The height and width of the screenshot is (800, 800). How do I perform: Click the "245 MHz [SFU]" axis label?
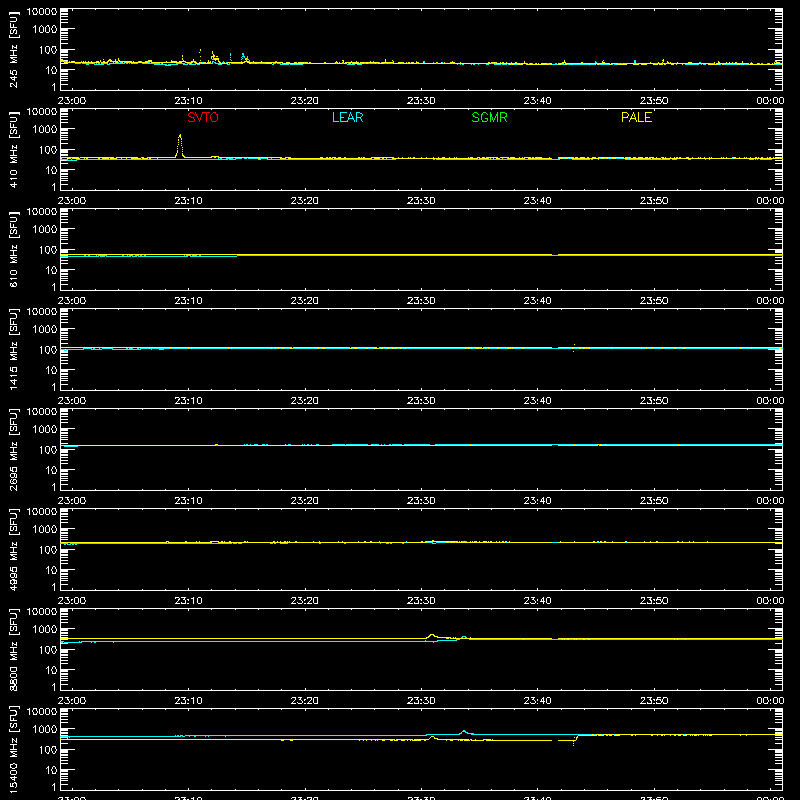point(13,49)
